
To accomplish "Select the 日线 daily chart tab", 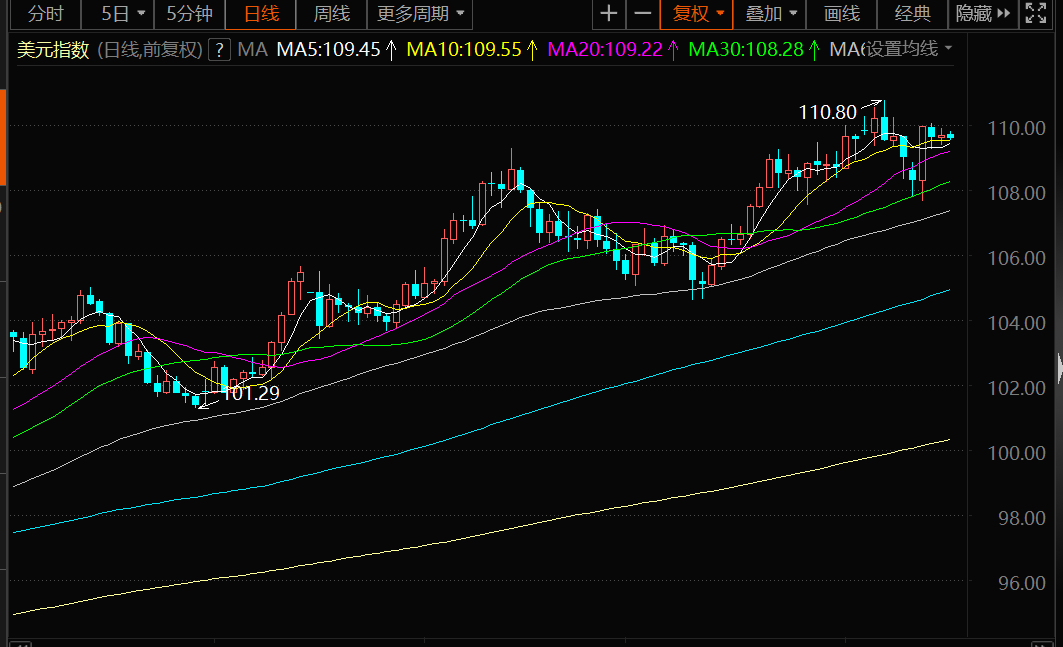I will [262, 14].
